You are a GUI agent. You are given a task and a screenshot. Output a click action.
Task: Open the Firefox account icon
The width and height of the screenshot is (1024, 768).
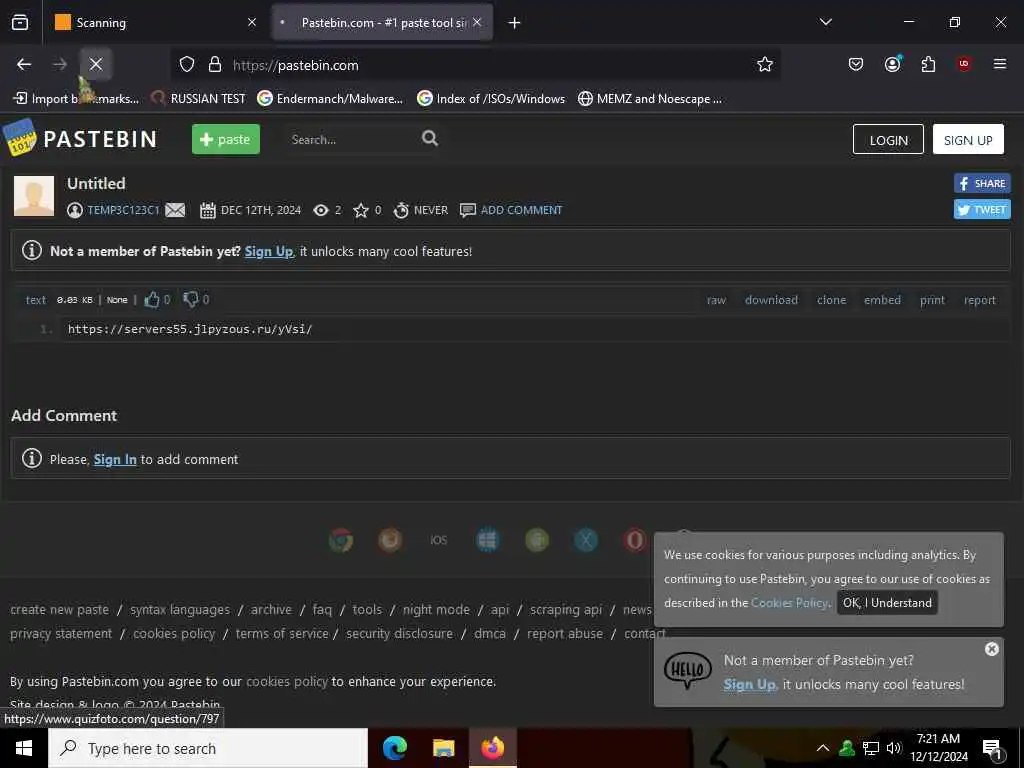893,63
